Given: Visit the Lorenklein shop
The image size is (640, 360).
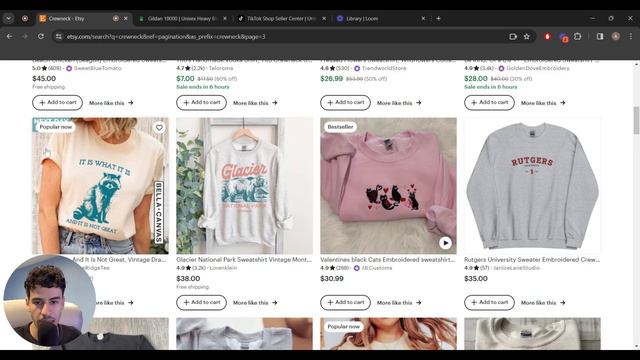Looking at the screenshot, I should 223,268.
